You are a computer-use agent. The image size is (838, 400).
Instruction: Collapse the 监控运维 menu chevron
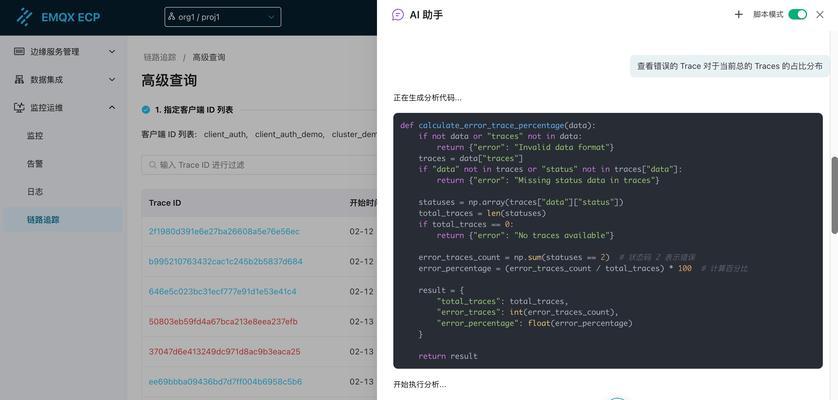(112, 107)
